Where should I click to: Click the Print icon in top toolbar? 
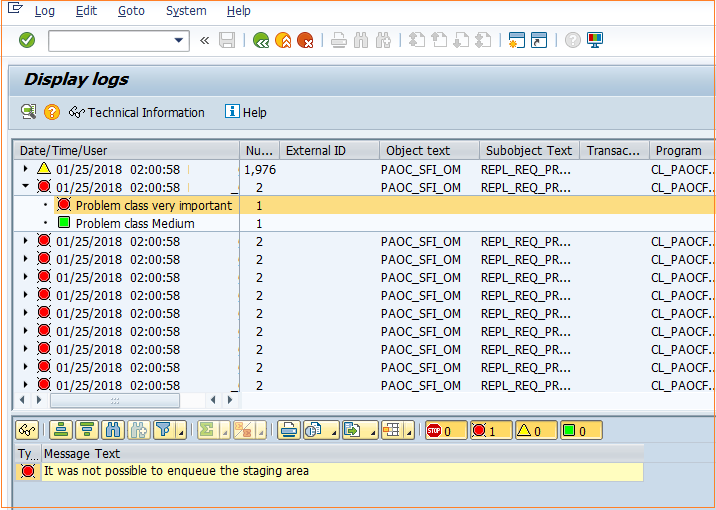tap(339, 41)
